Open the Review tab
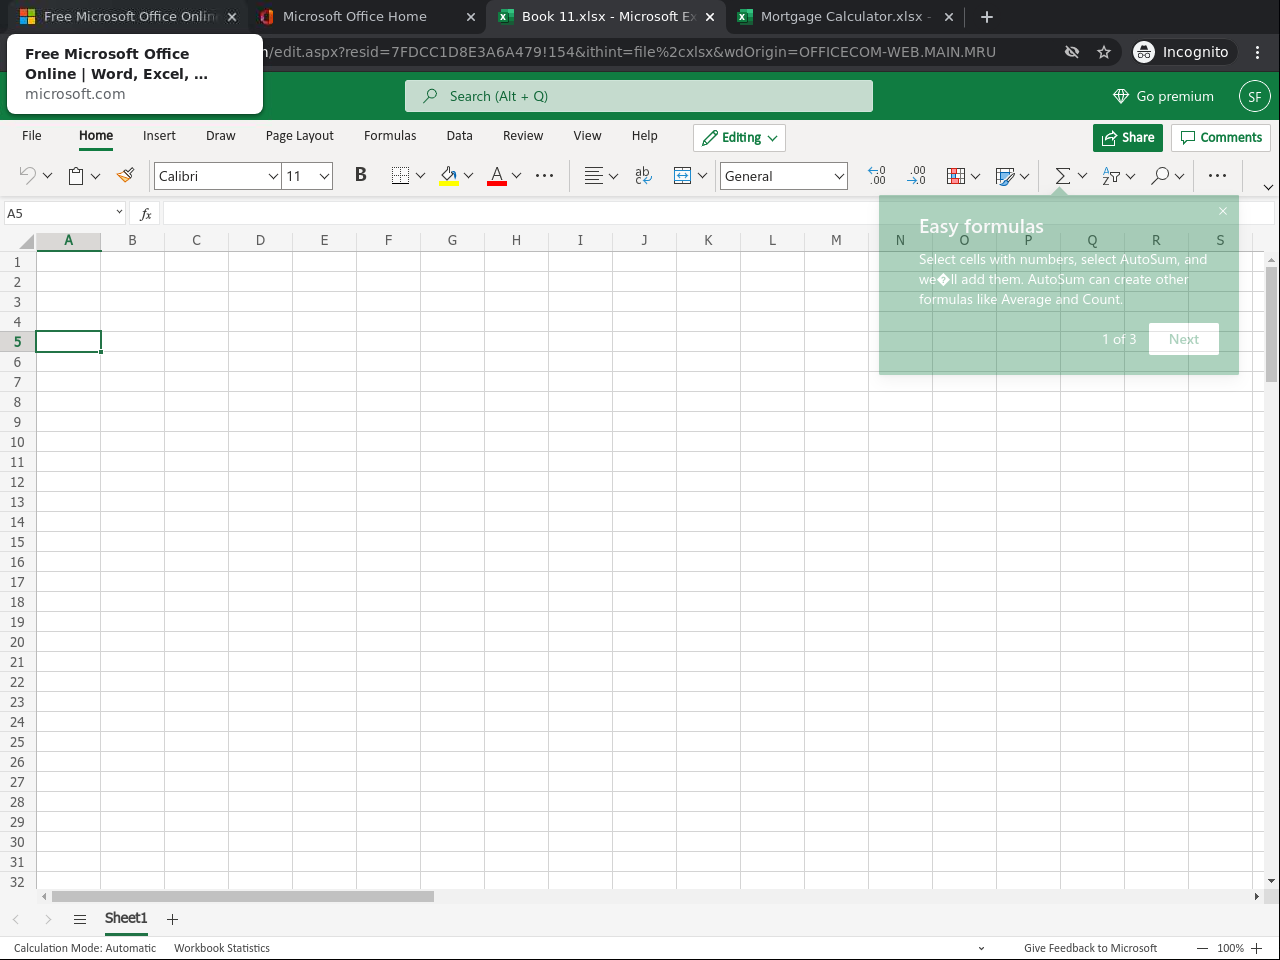Screen dimensions: 1280x960 523,136
